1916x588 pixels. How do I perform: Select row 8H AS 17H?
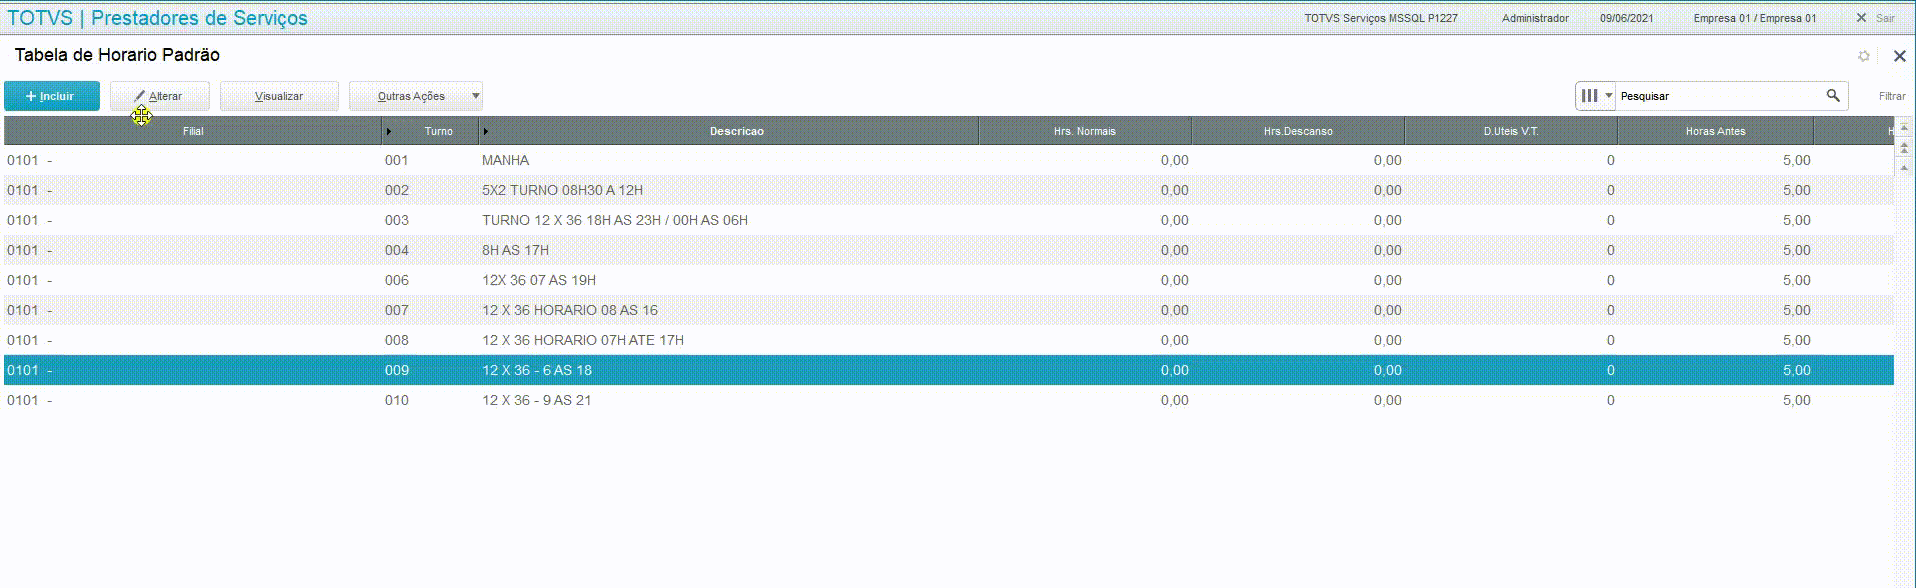point(949,250)
